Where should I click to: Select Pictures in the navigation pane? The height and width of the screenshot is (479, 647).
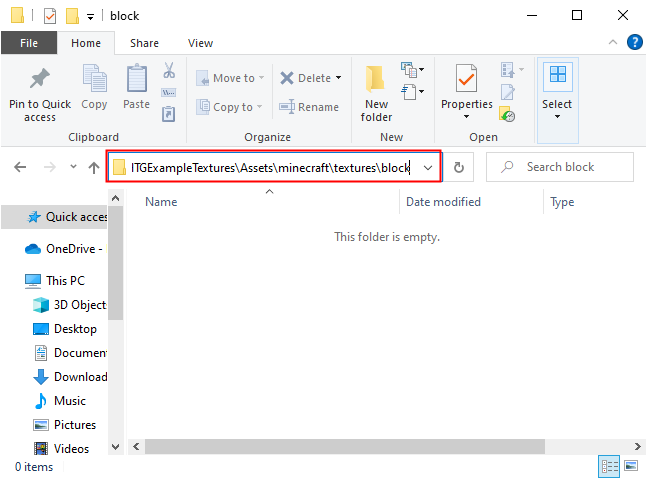[75, 425]
